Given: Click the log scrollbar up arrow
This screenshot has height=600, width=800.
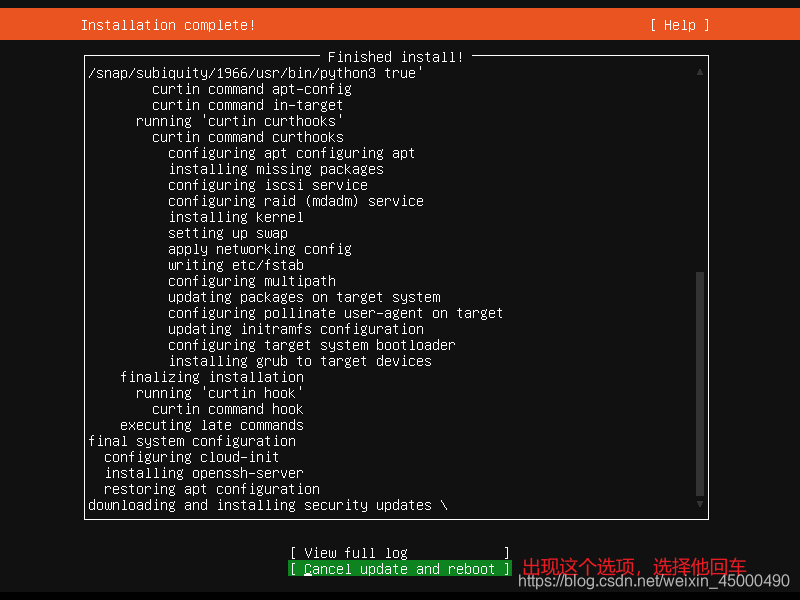Looking at the screenshot, I should click(700, 72).
